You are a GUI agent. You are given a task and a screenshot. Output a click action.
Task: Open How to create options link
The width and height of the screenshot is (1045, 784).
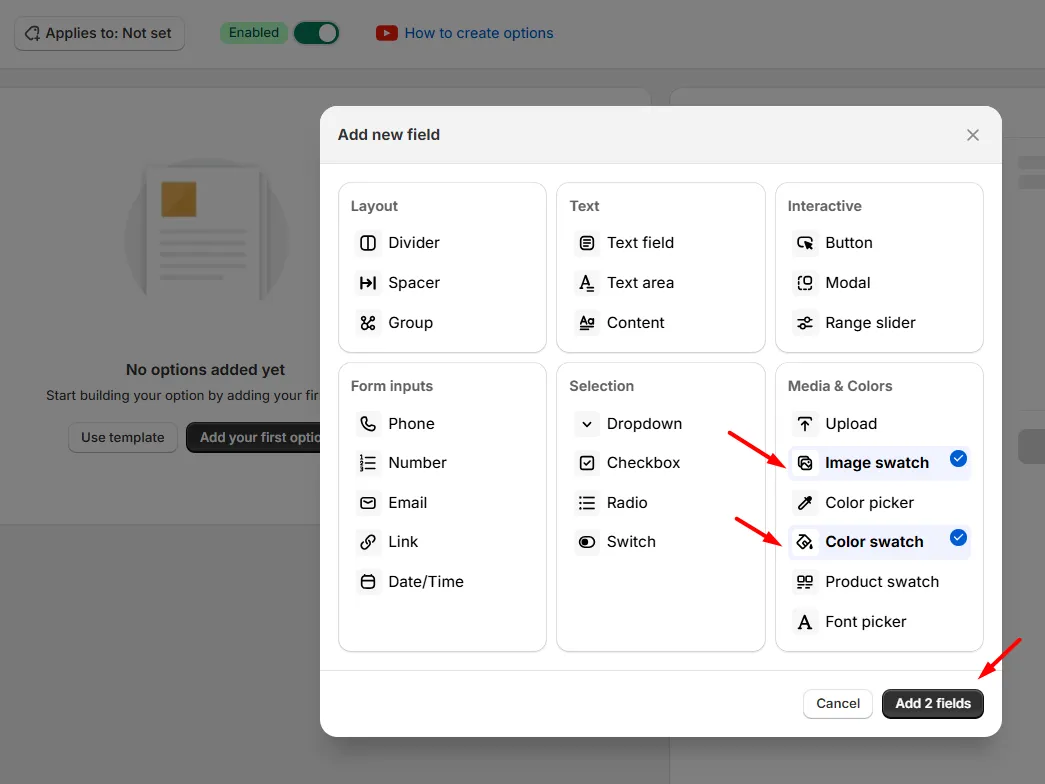click(479, 33)
